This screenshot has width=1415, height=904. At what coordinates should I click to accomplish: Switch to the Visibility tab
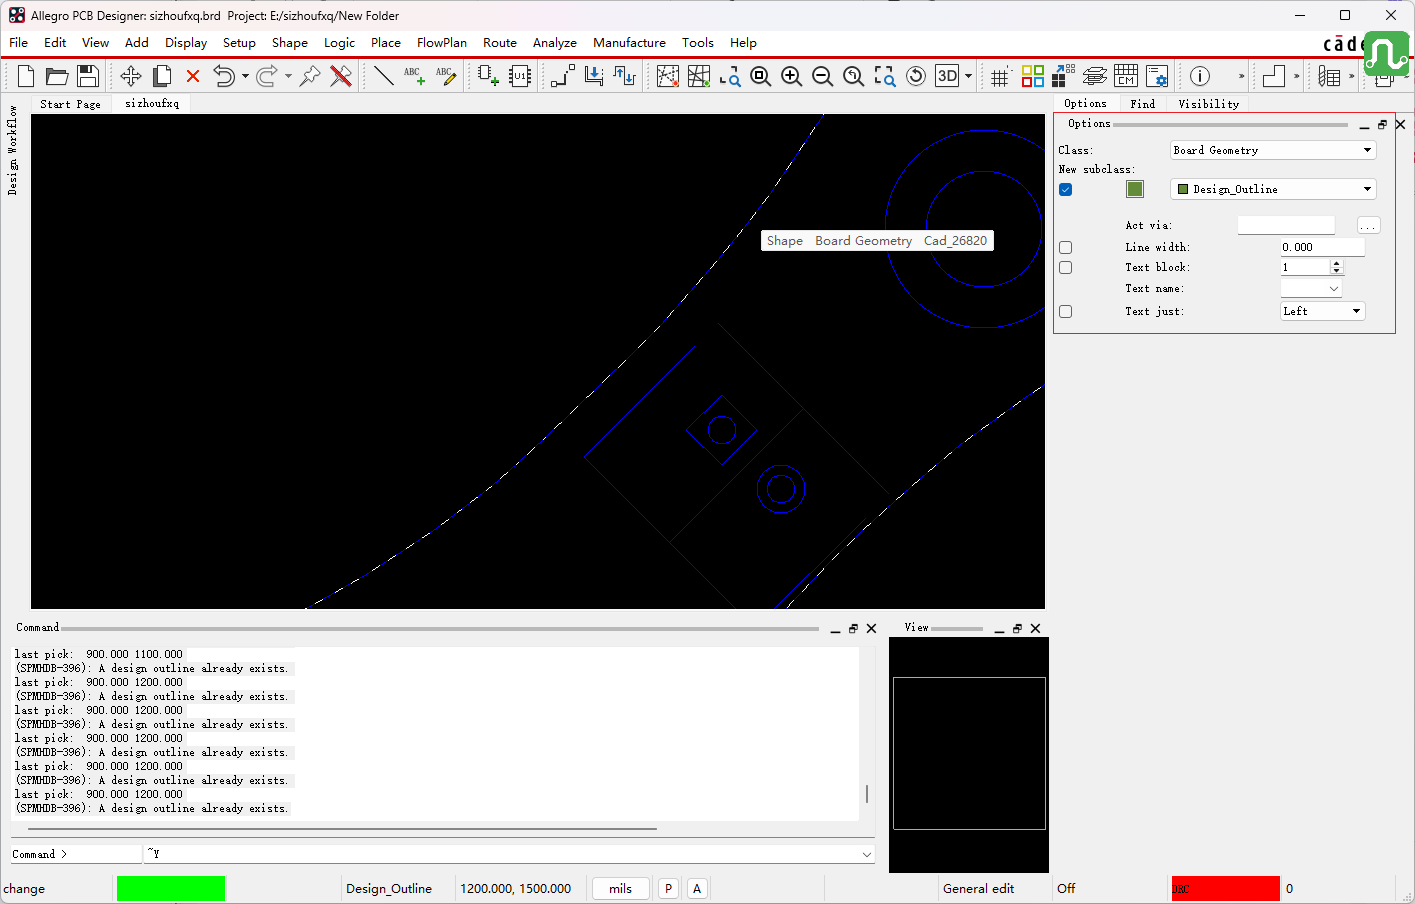pyautogui.click(x=1208, y=103)
